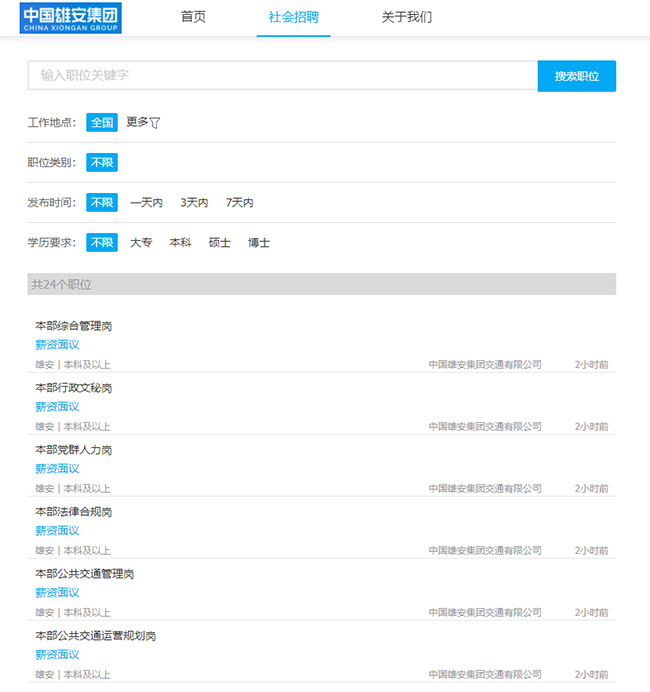Viewport: 650px width, 692px height.
Task: Click 薪资面议 under 本部公共交通运营规划岗
Action: tap(57, 654)
